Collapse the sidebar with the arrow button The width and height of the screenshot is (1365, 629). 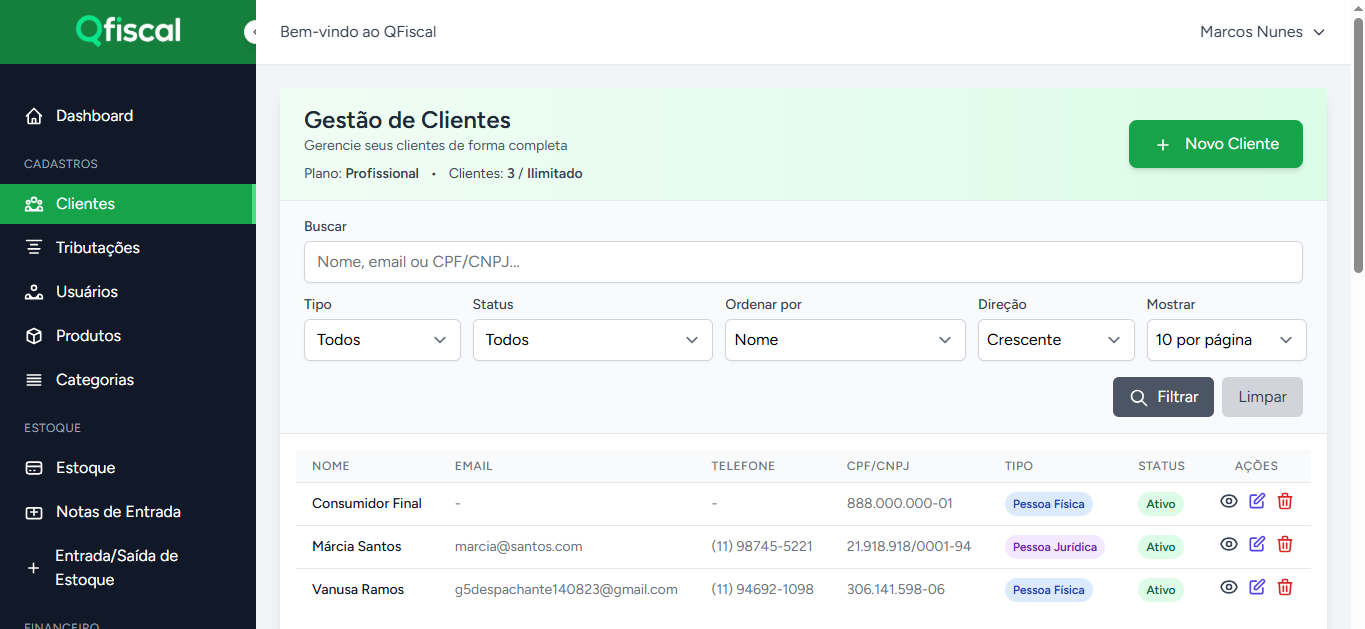pos(252,32)
